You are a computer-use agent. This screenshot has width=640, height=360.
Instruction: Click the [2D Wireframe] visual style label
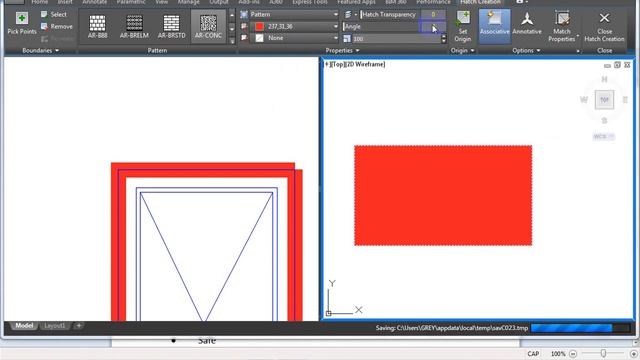click(364, 64)
